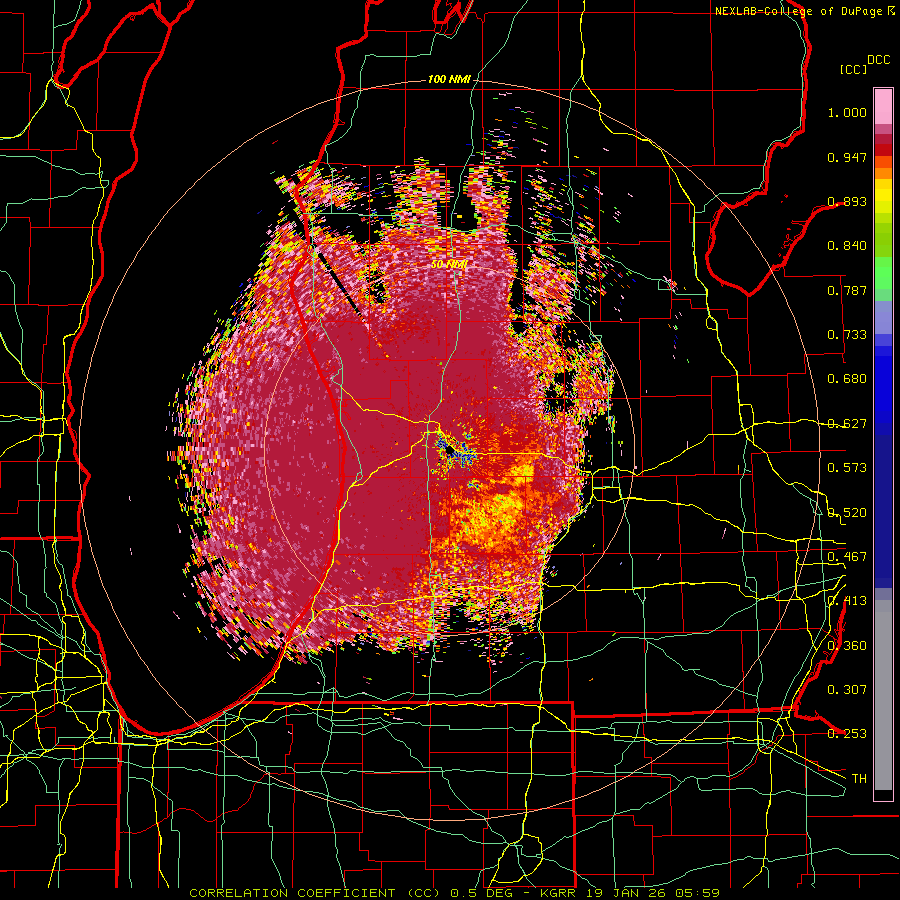Click the 0.893 scale value
This screenshot has width=900, height=900.
847,201
